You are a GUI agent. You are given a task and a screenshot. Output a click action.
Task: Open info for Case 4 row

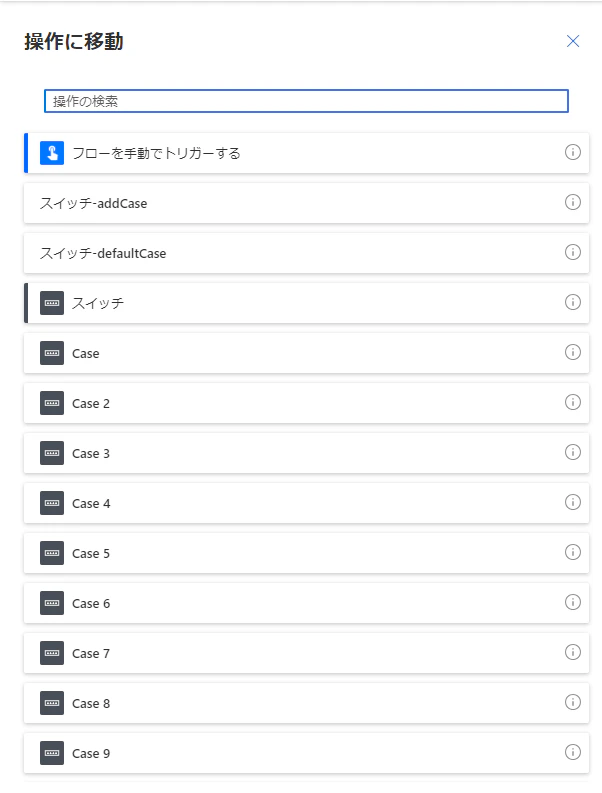pos(573,502)
